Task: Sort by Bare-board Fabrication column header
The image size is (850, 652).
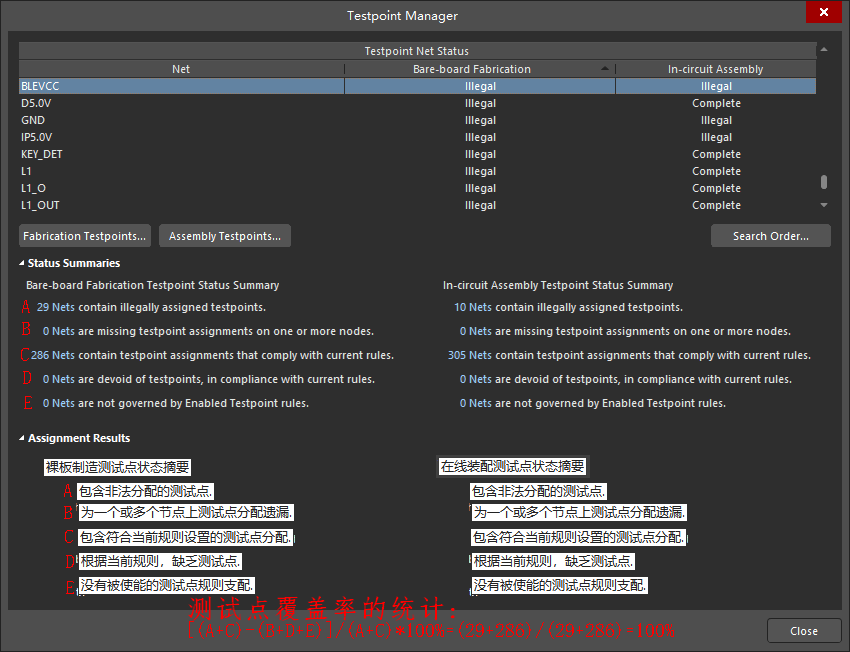Action: pos(472,69)
